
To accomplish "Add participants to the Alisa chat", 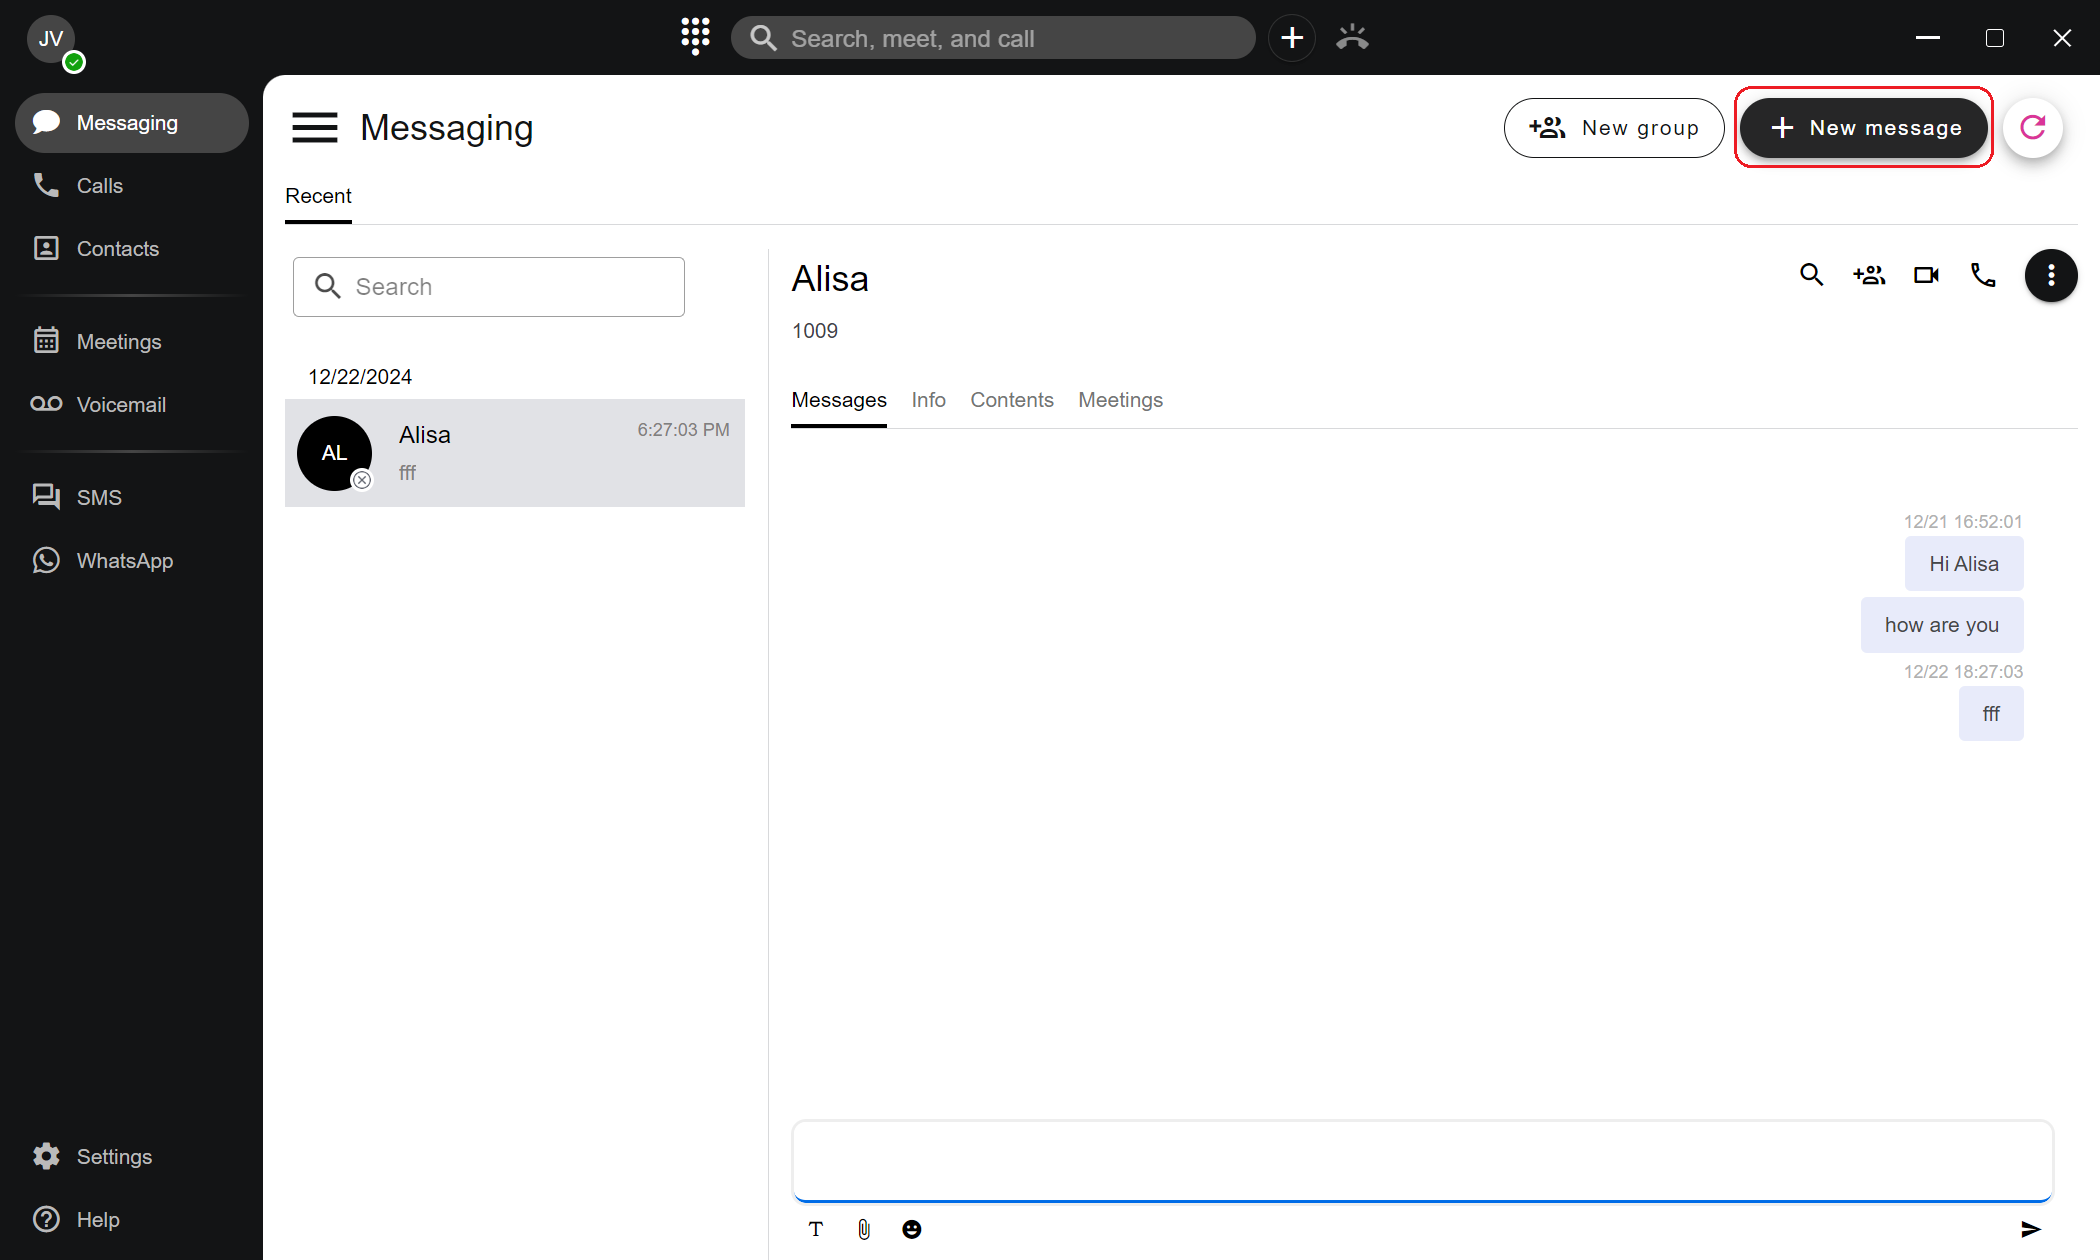I will [x=1868, y=275].
